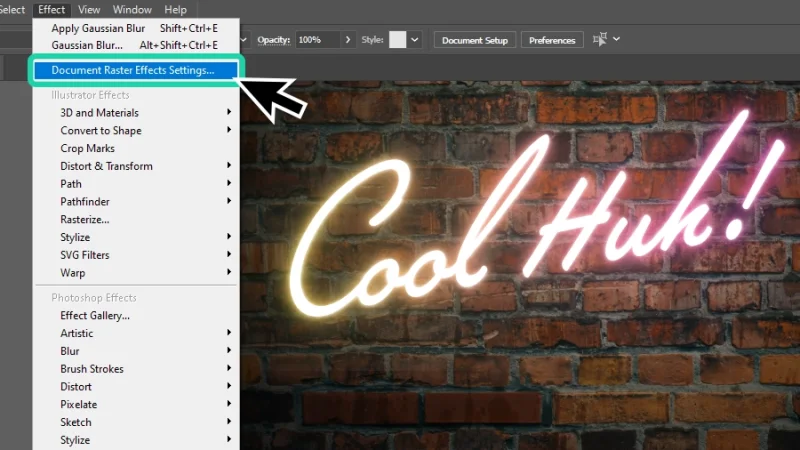Image resolution: width=800 pixels, height=450 pixels.
Task: Open the Select menu
Action: point(11,10)
